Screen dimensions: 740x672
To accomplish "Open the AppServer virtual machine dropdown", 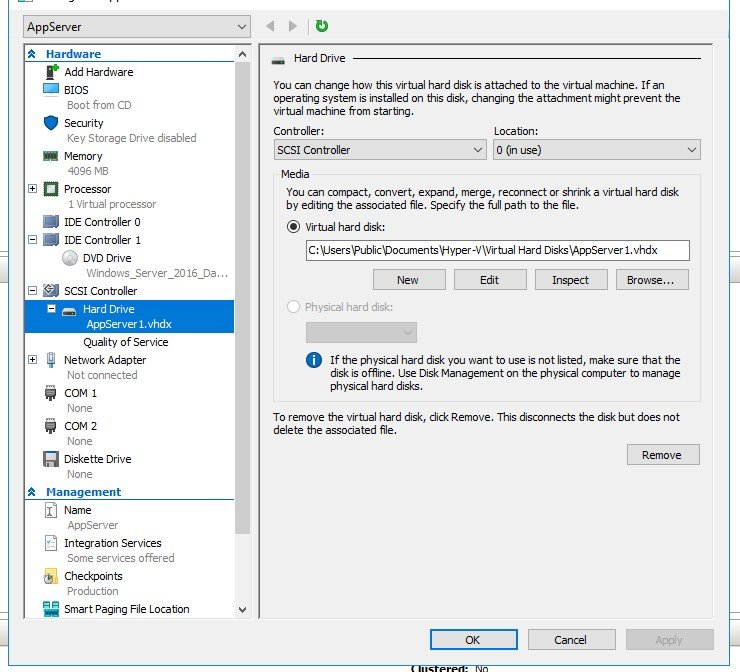I will tap(137, 26).
